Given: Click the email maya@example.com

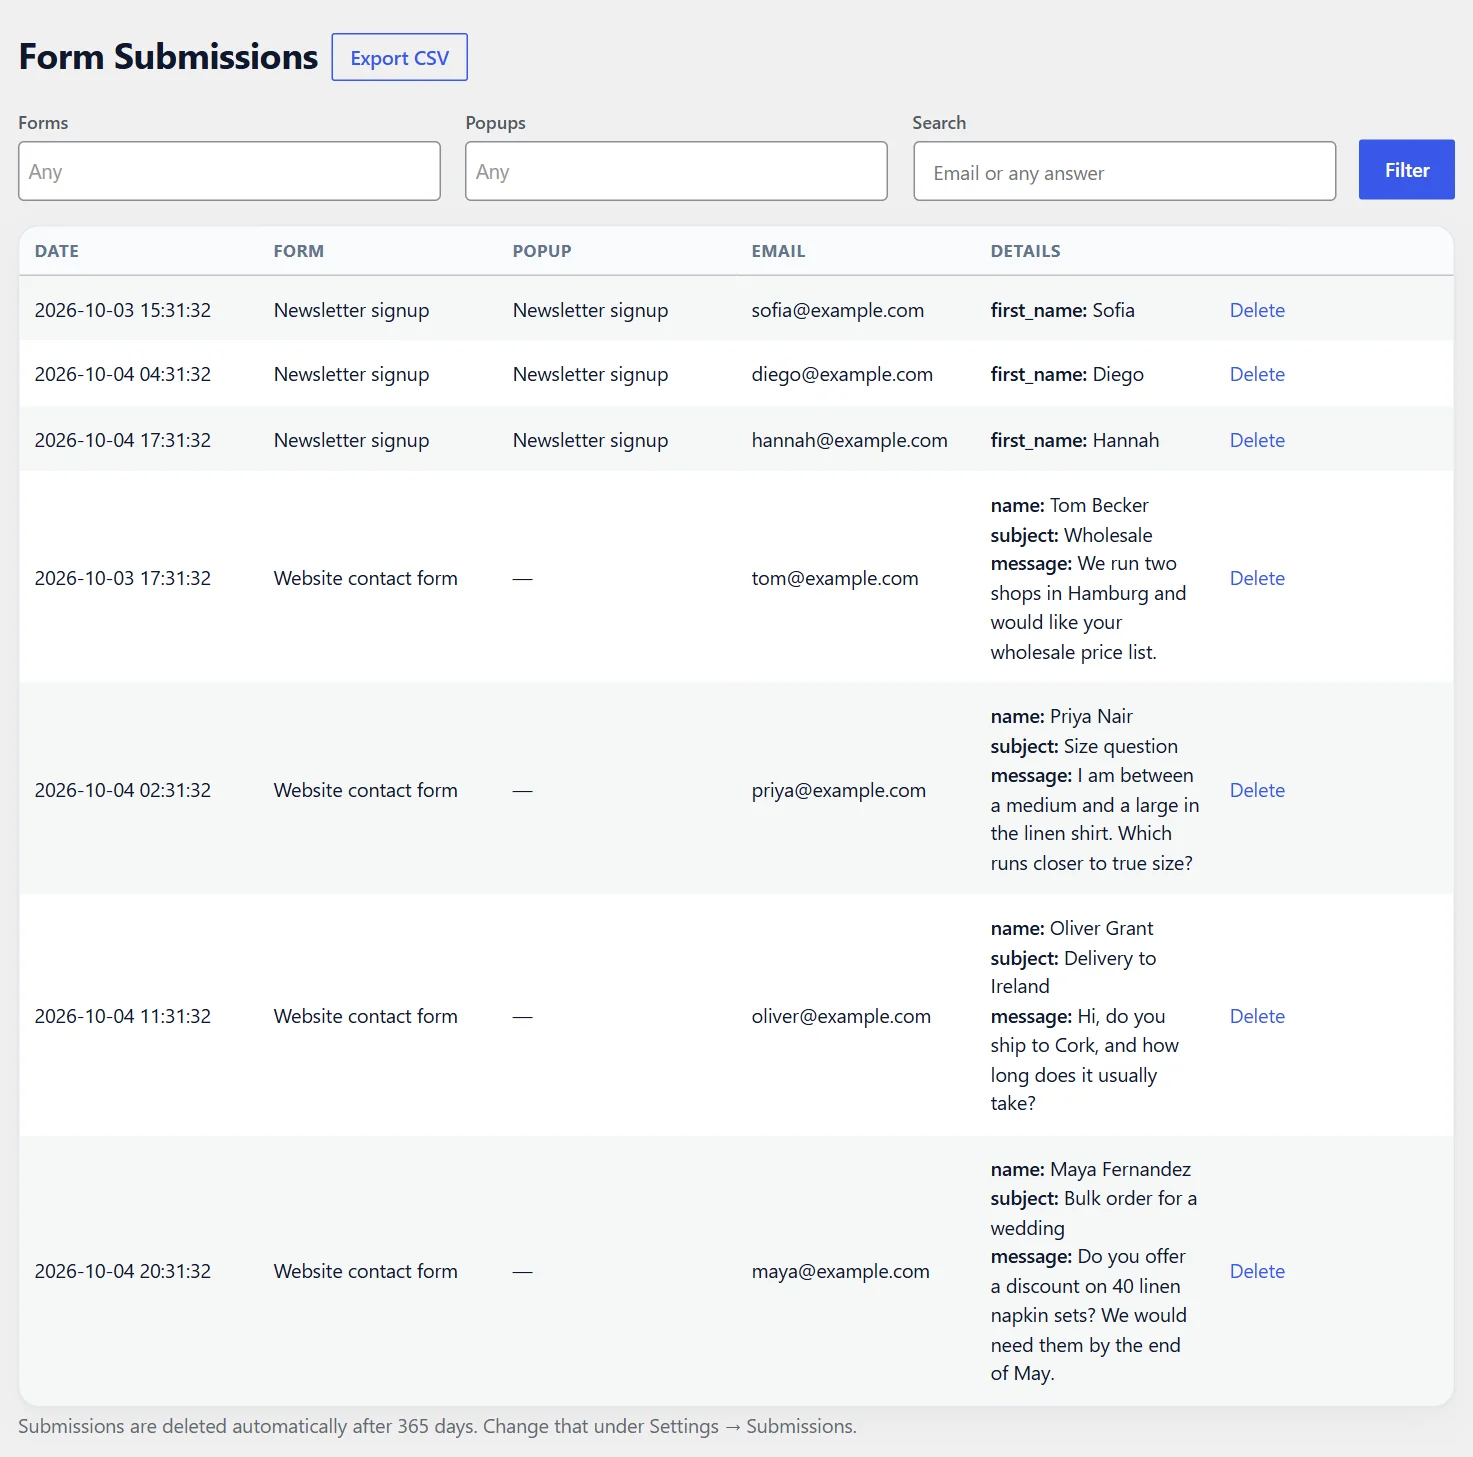Looking at the screenshot, I should pyautogui.click(x=841, y=1271).
